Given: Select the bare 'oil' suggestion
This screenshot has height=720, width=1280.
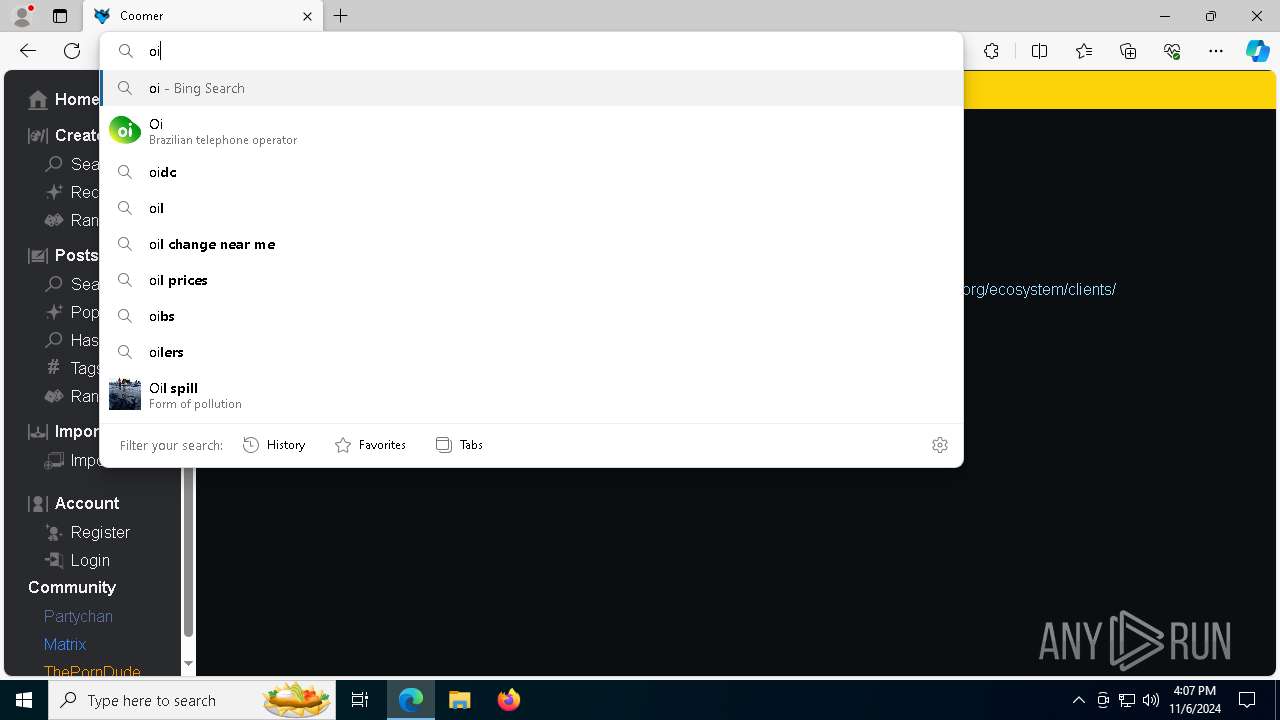Looking at the screenshot, I should pos(531,208).
